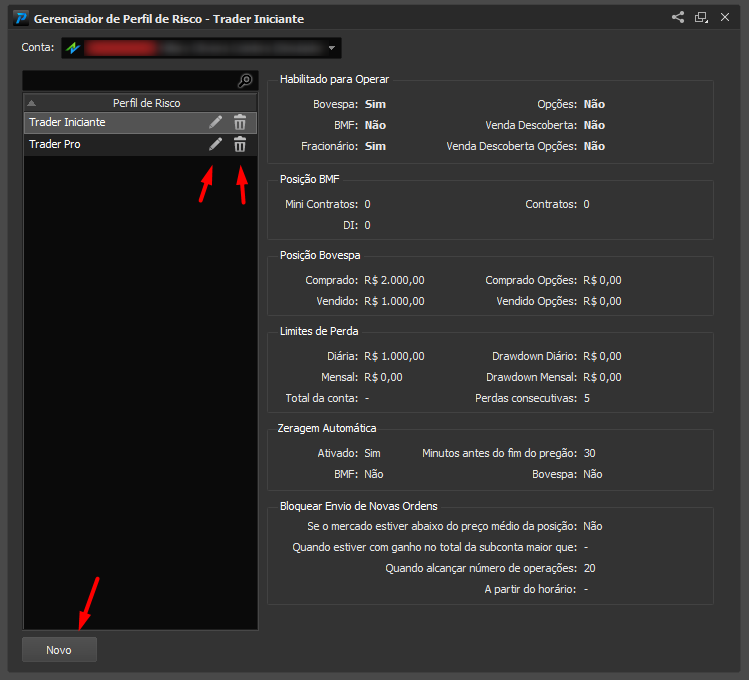Click the Vendido Opções value R$ 0,00
Screen dimensions: 749x680
tap(602, 301)
